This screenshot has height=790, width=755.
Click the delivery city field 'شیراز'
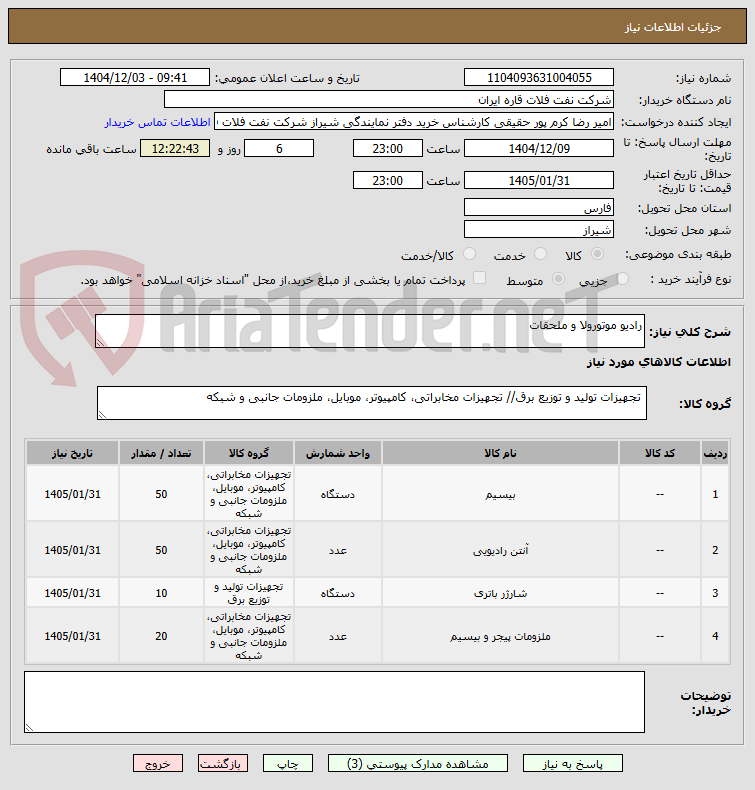pos(538,230)
